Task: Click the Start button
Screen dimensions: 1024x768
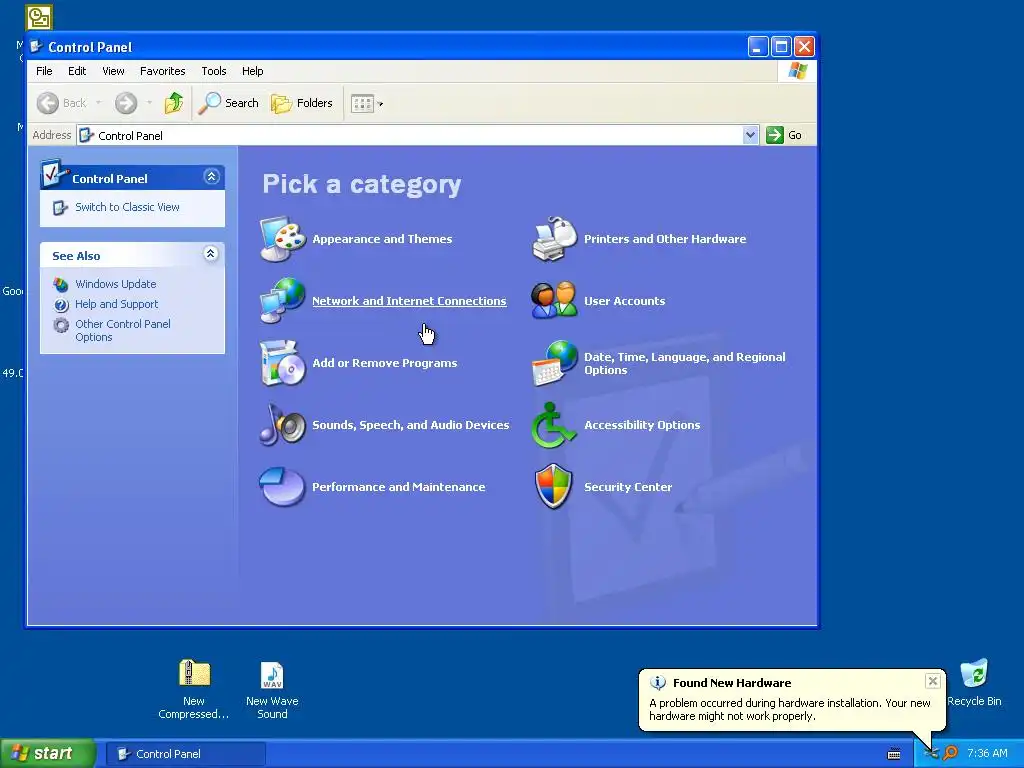Action: [x=48, y=754]
